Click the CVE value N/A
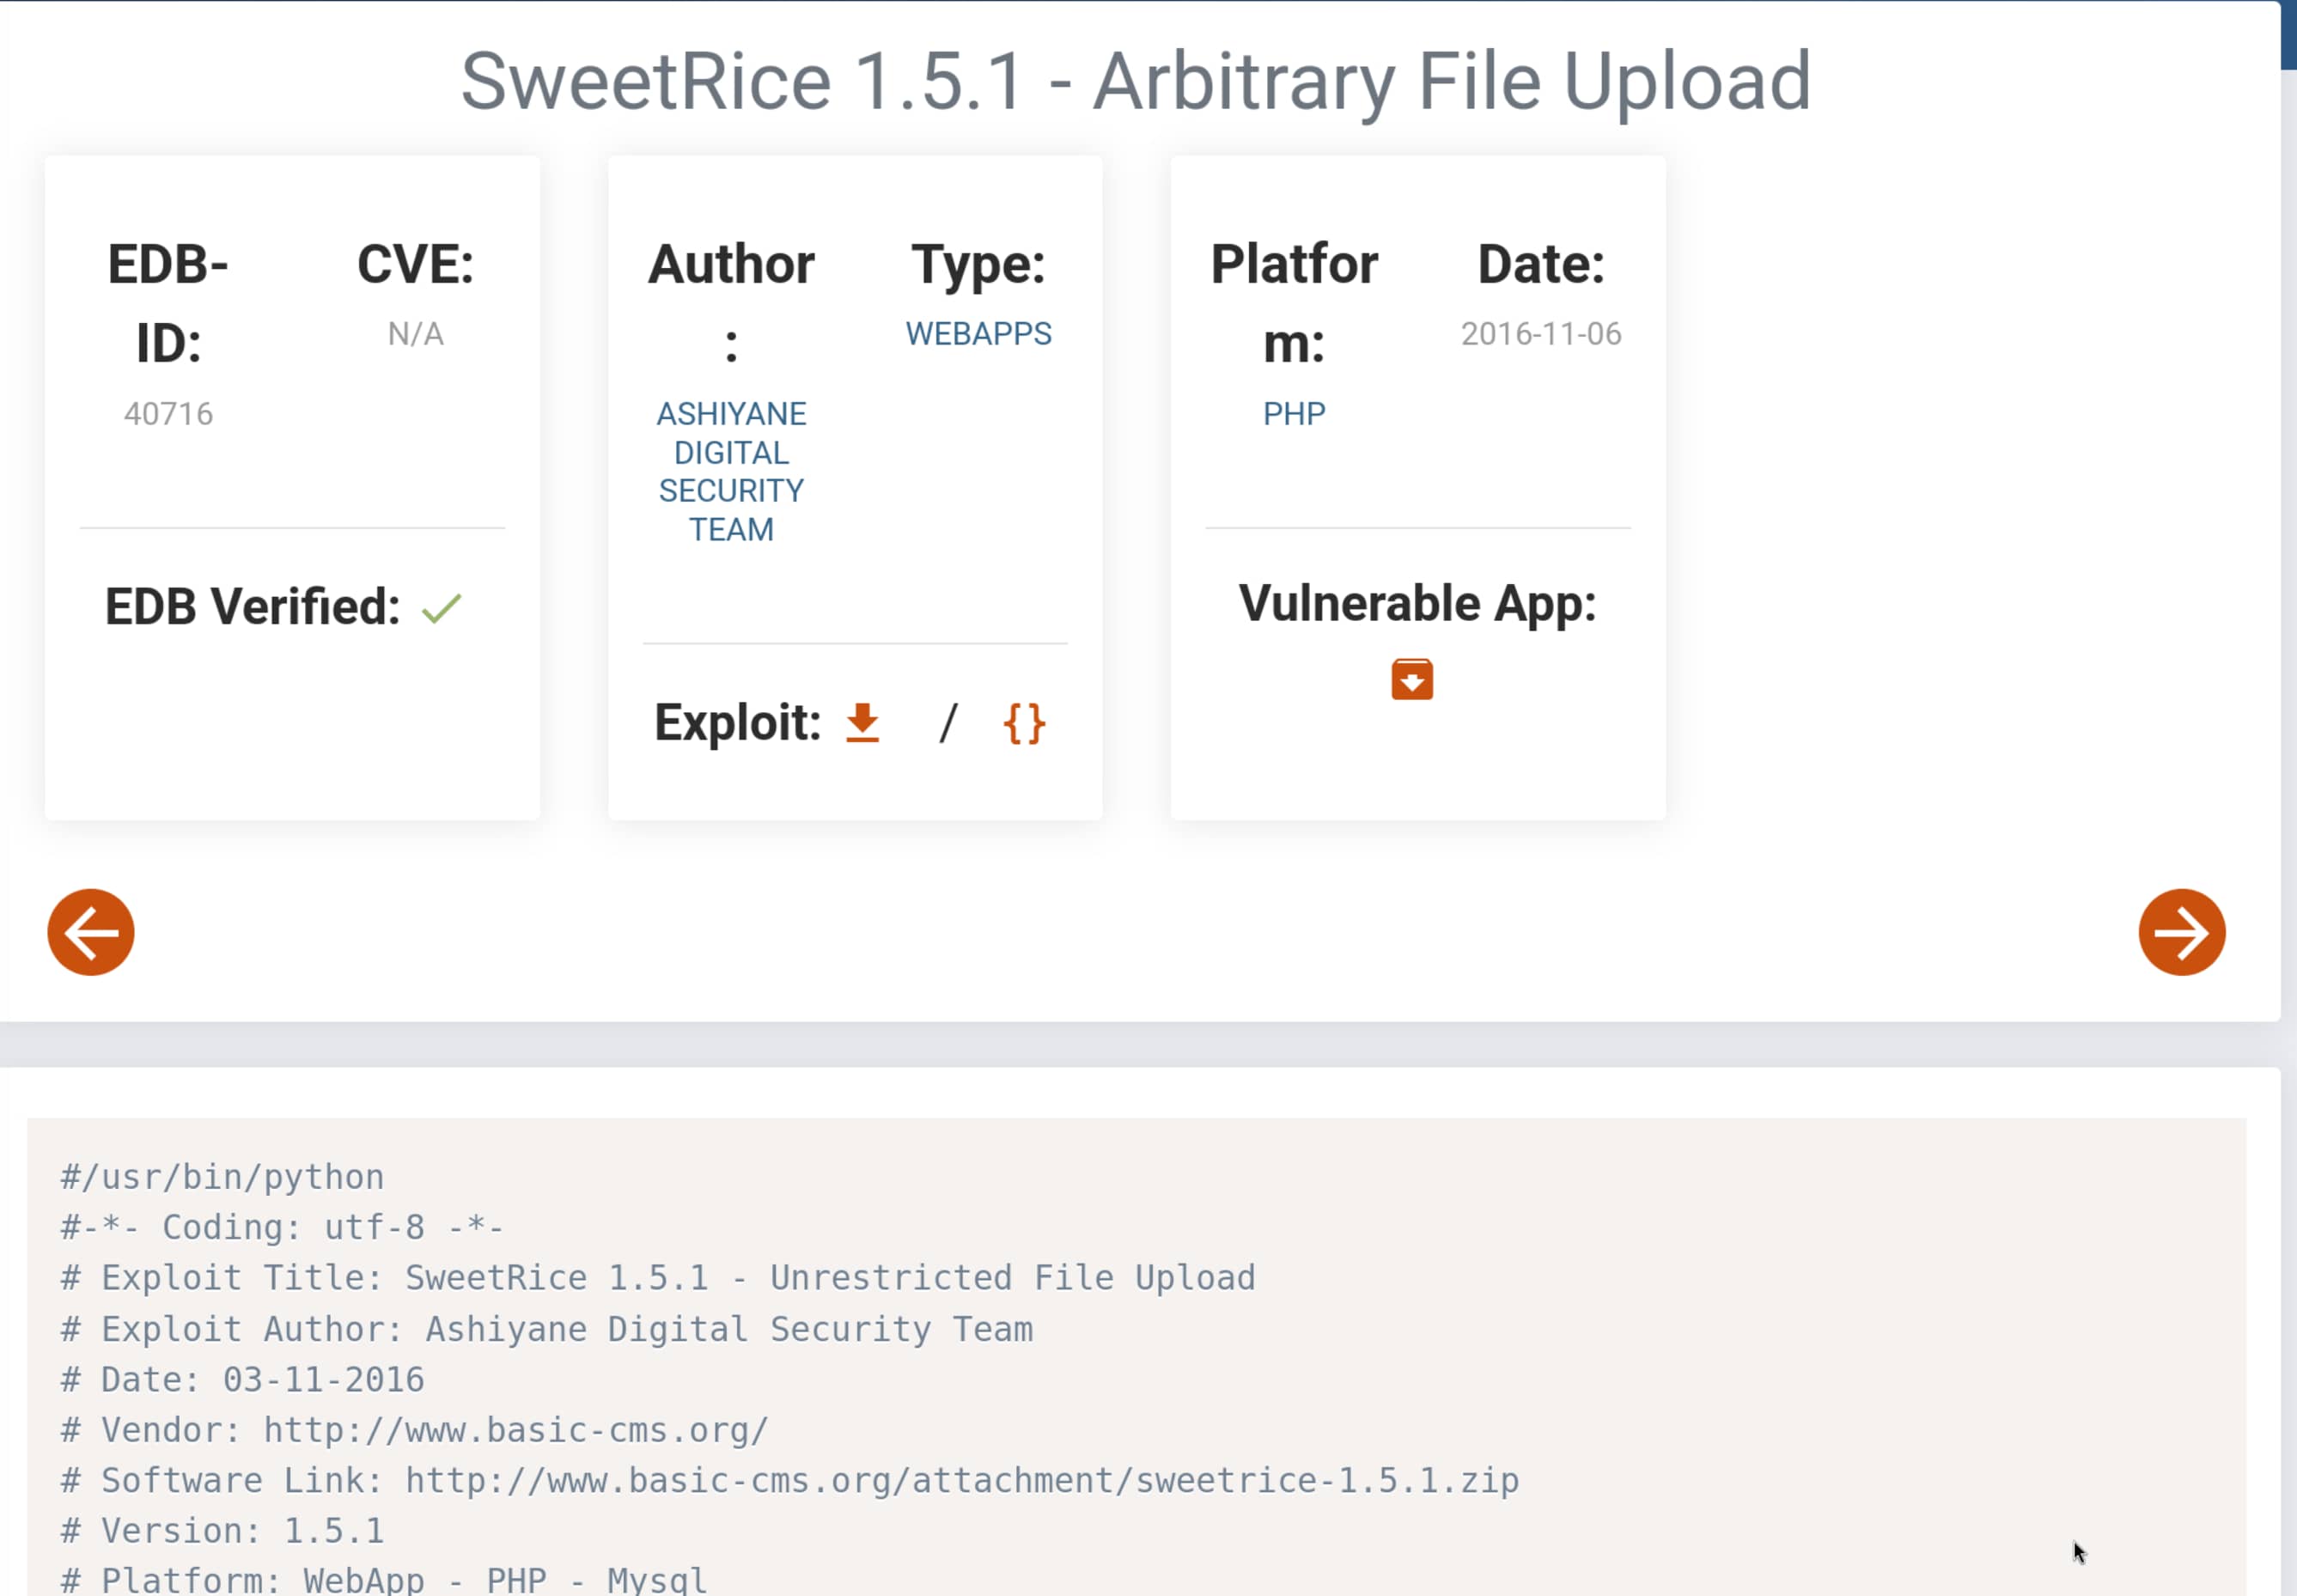 (415, 334)
